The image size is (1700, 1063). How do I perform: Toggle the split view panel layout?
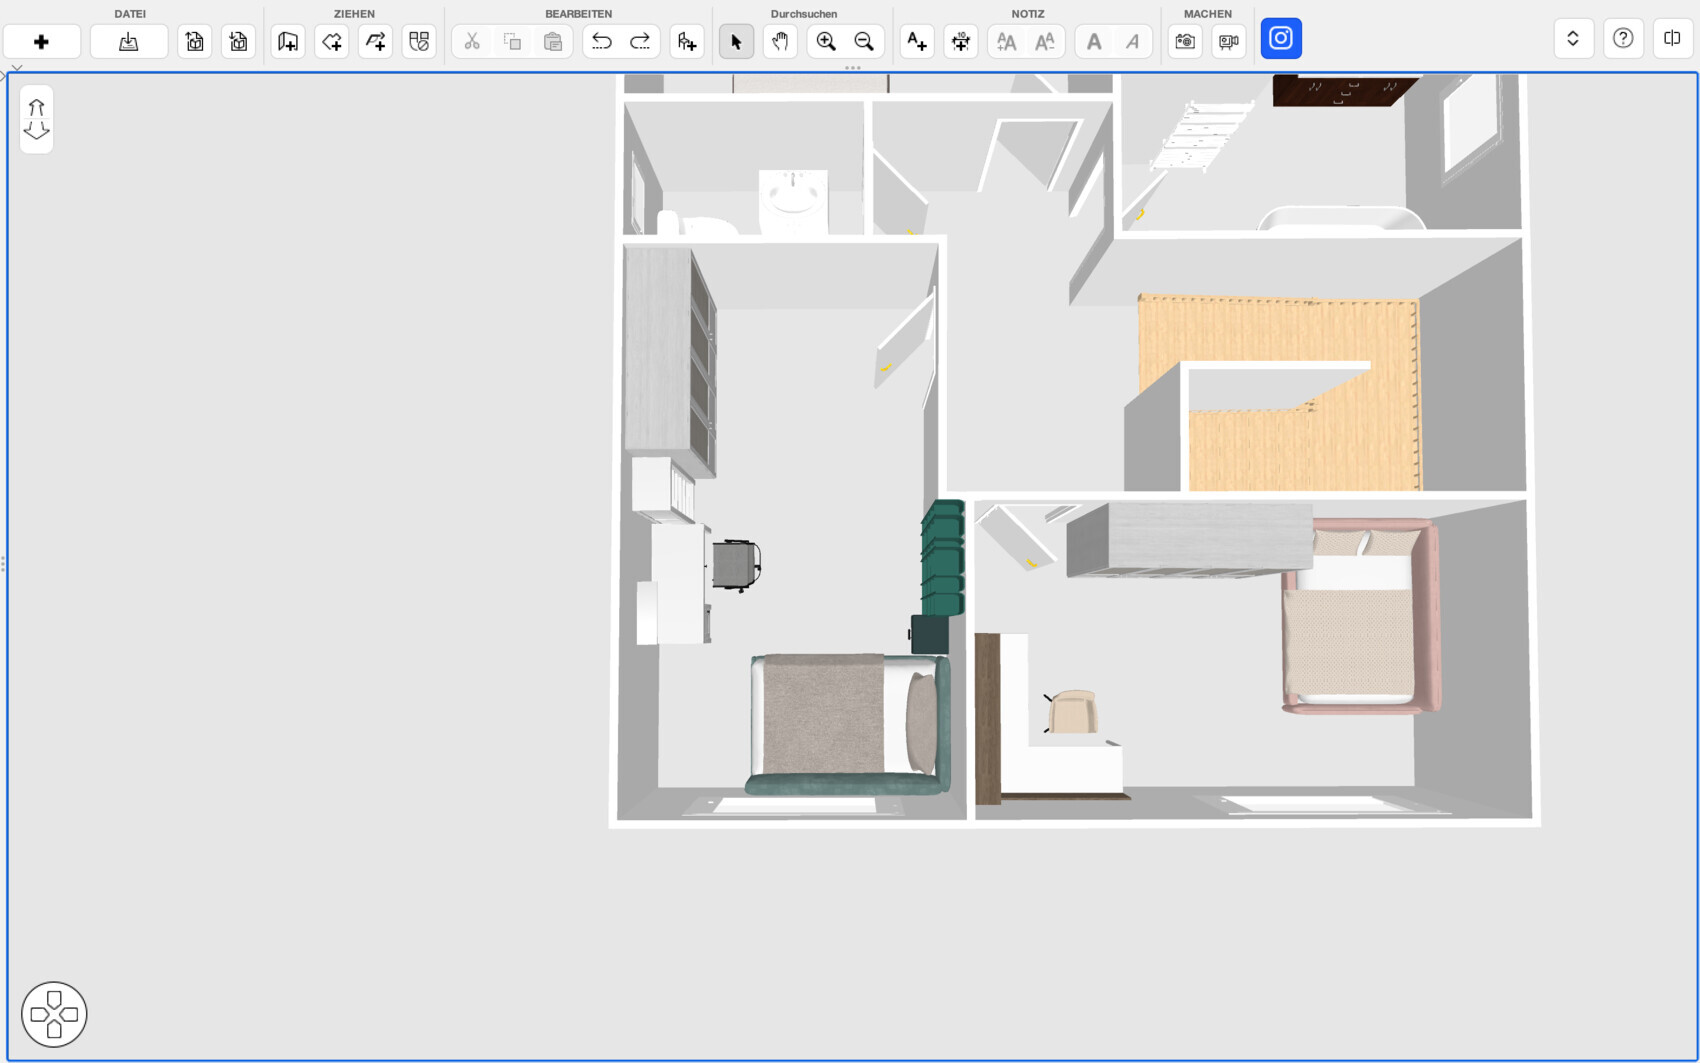(x=1672, y=39)
